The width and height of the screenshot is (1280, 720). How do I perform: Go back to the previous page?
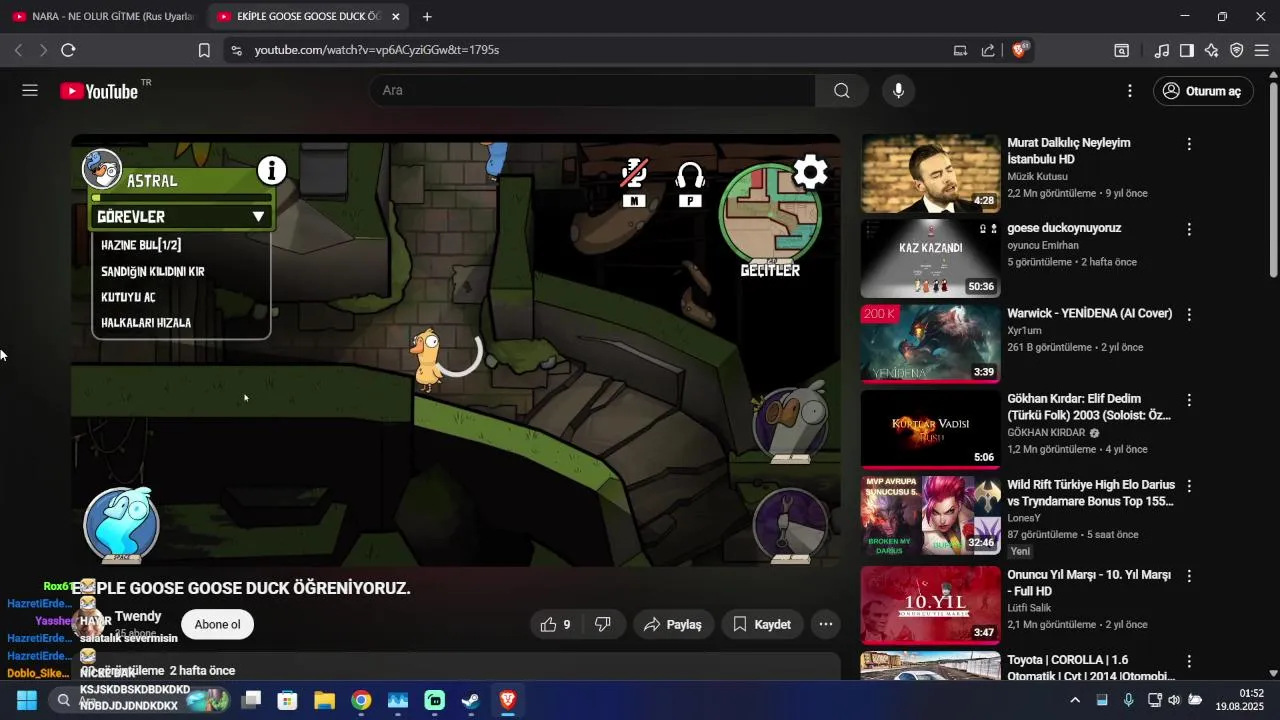click(18, 50)
